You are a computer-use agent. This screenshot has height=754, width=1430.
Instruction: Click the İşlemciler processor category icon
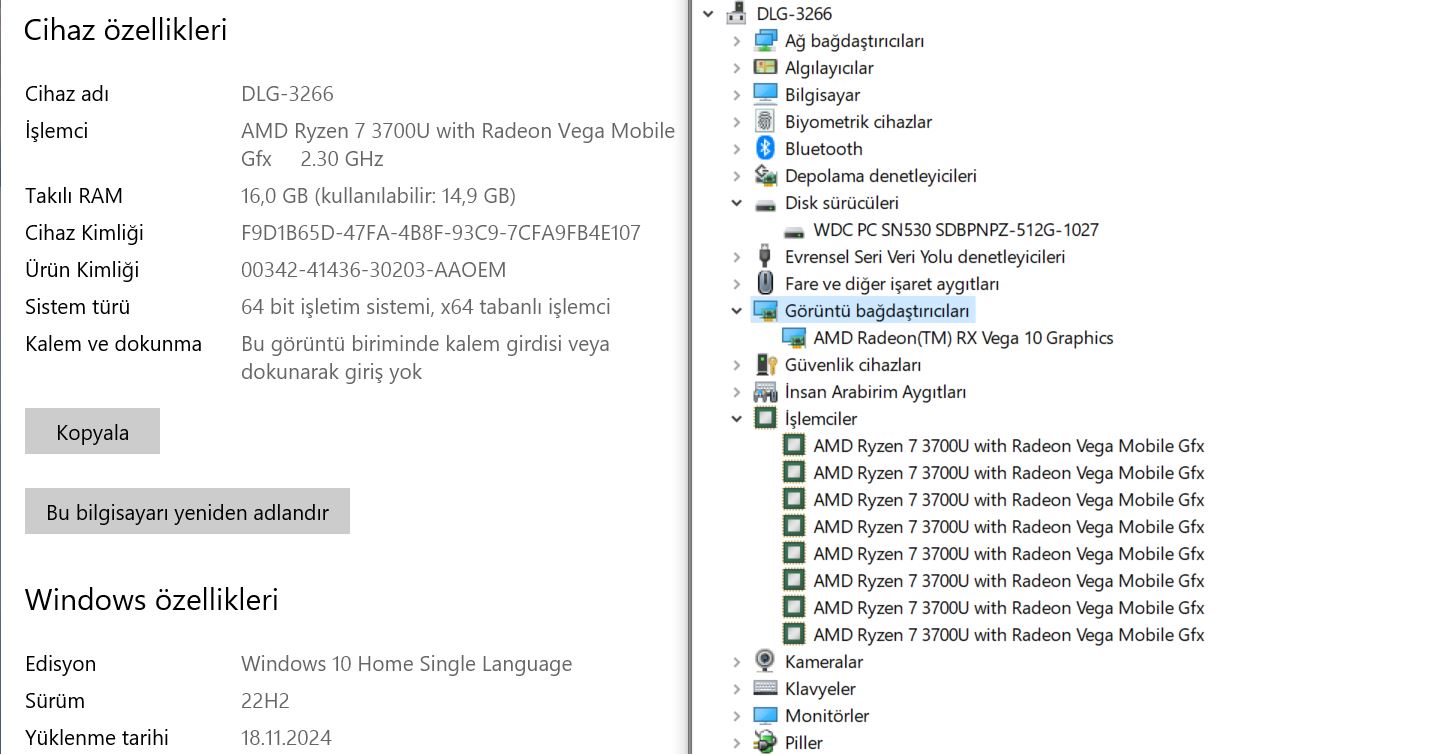[x=765, y=418]
